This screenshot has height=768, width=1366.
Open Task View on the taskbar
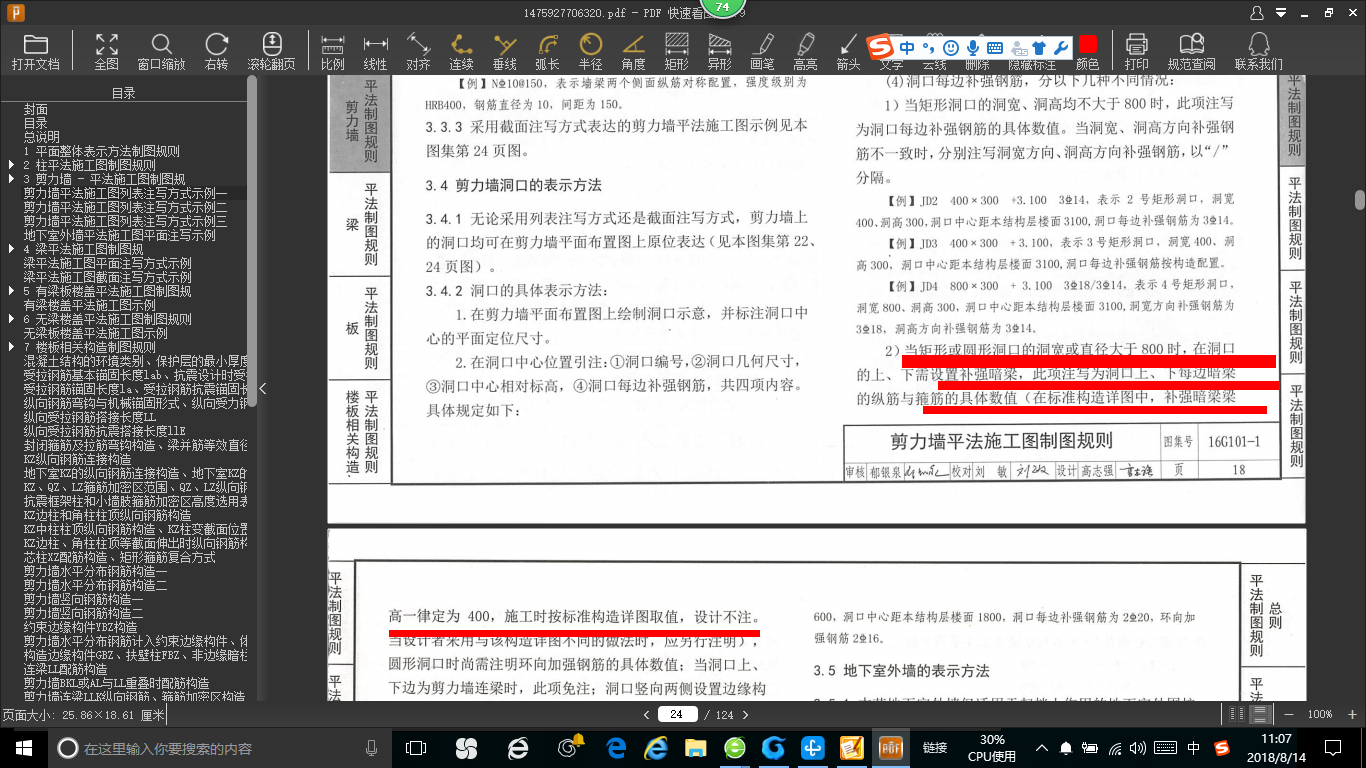click(x=415, y=747)
